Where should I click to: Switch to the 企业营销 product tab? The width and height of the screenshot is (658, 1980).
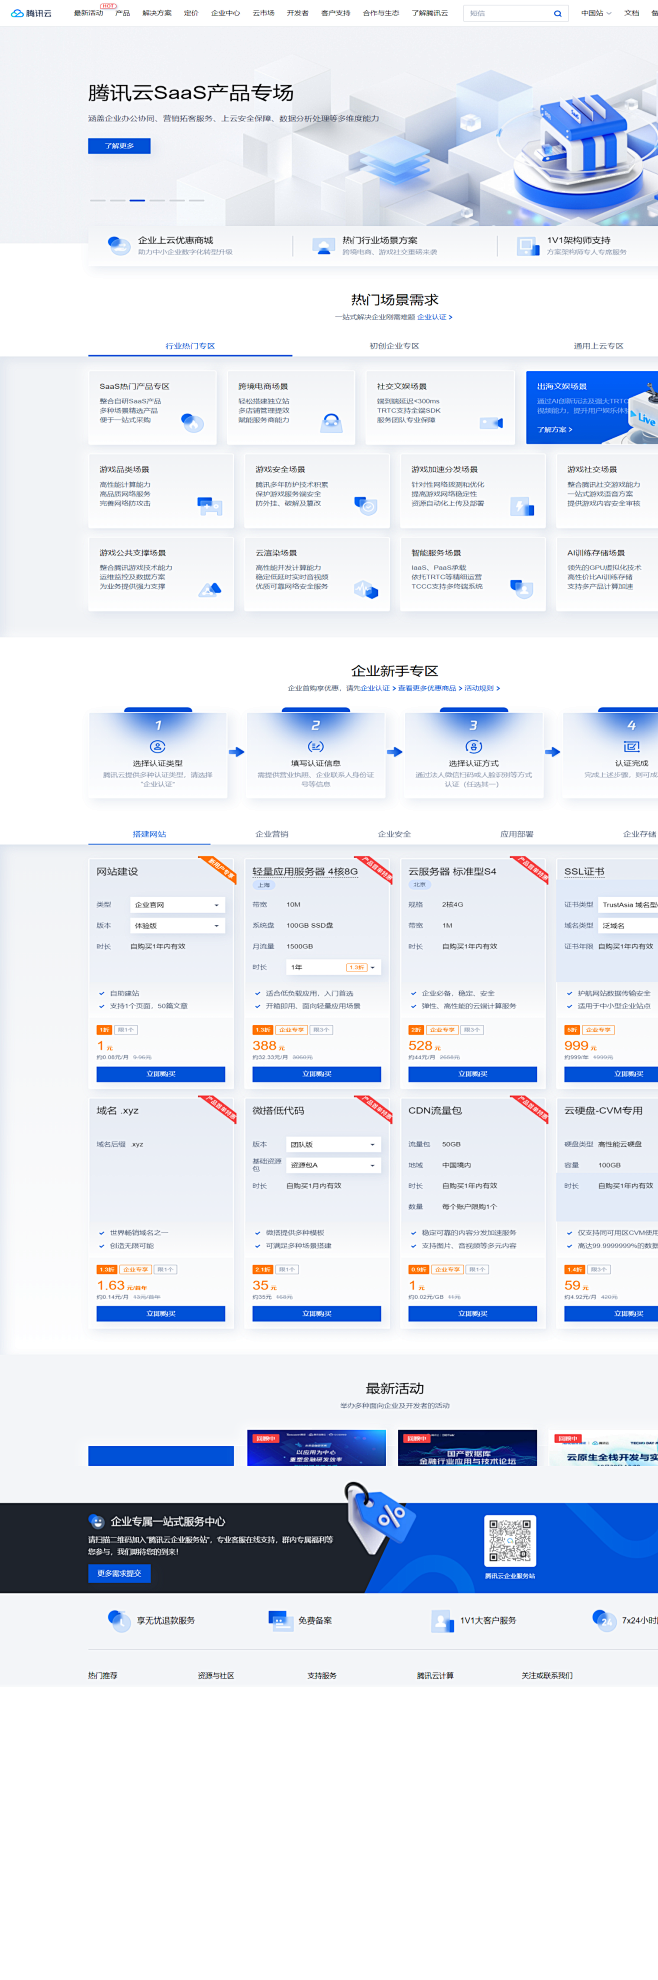tap(271, 834)
